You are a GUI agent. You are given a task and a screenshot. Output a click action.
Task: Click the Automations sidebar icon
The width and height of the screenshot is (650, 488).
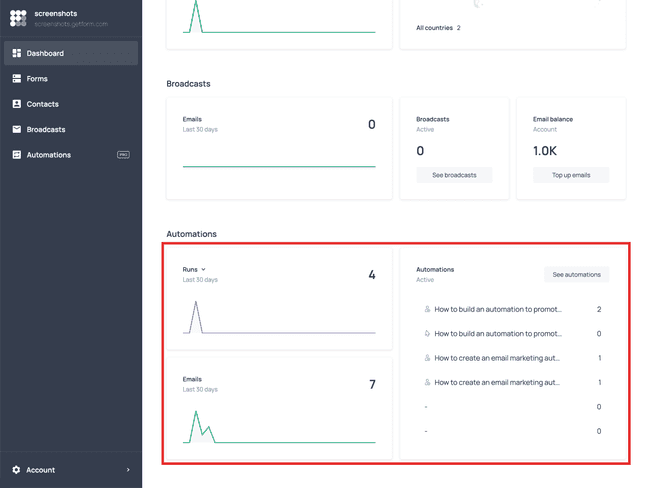point(17,155)
